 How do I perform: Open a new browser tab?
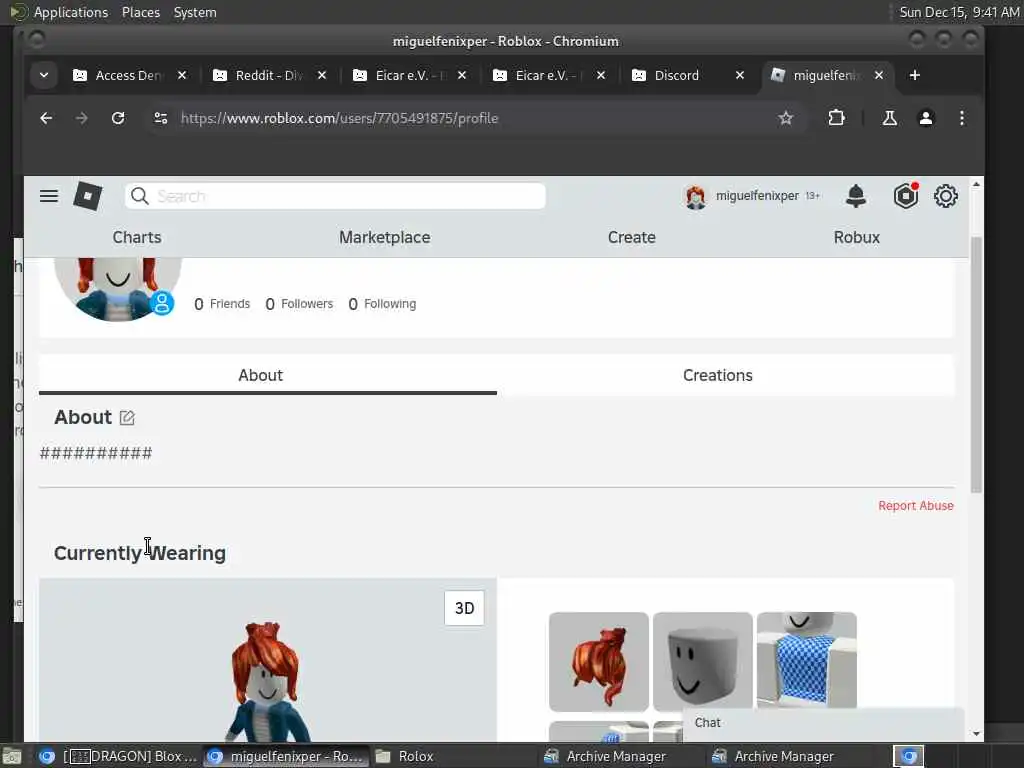coord(914,76)
